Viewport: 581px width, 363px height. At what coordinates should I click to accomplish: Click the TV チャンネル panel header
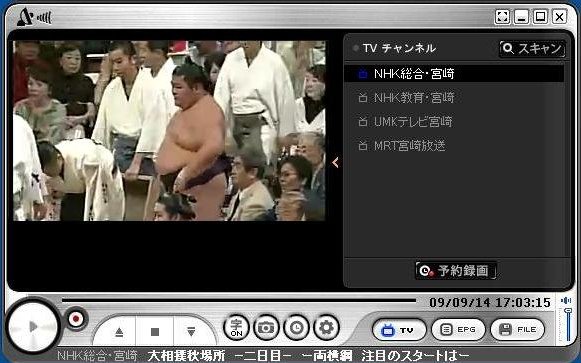(399, 48)
